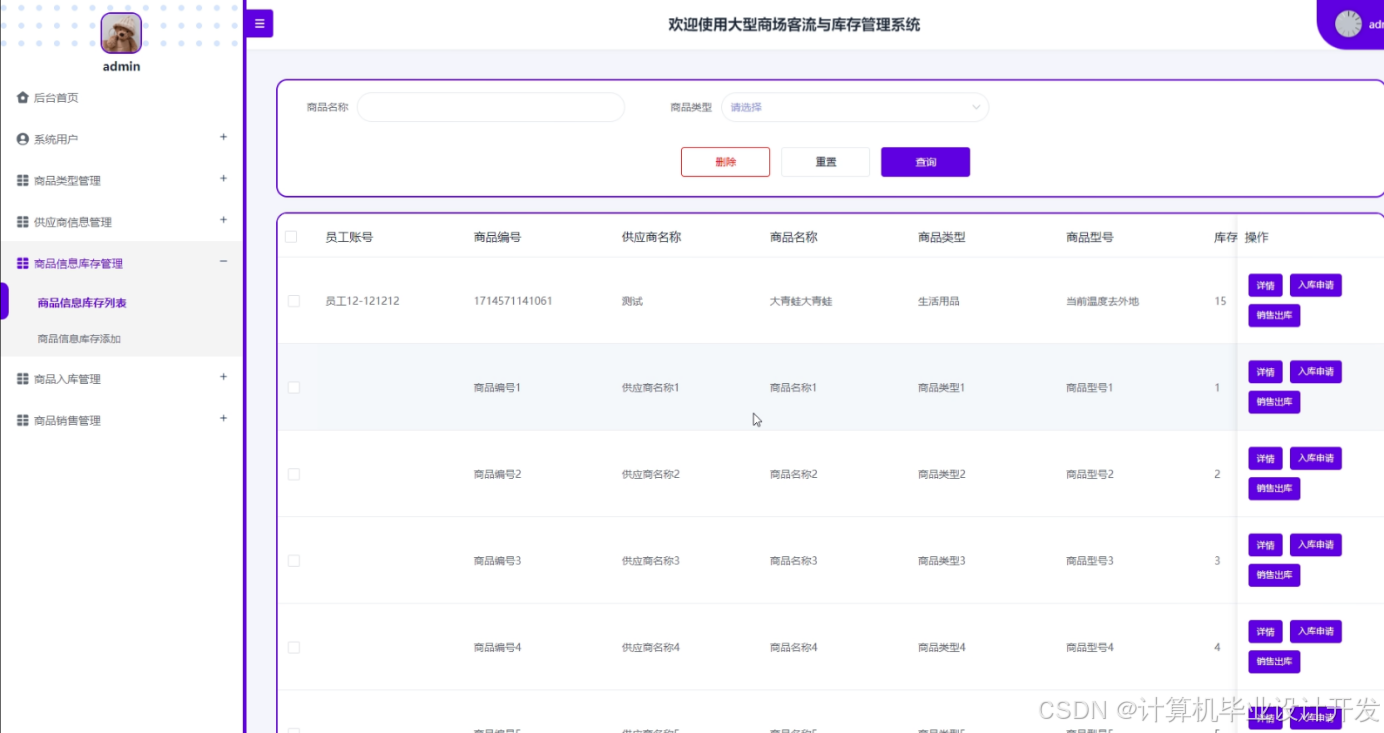Collapse 商品信息库存管理 with its minus sign
Viewport: 1384px width, 733px height.
pyautogui.click(x=223, y=261)
